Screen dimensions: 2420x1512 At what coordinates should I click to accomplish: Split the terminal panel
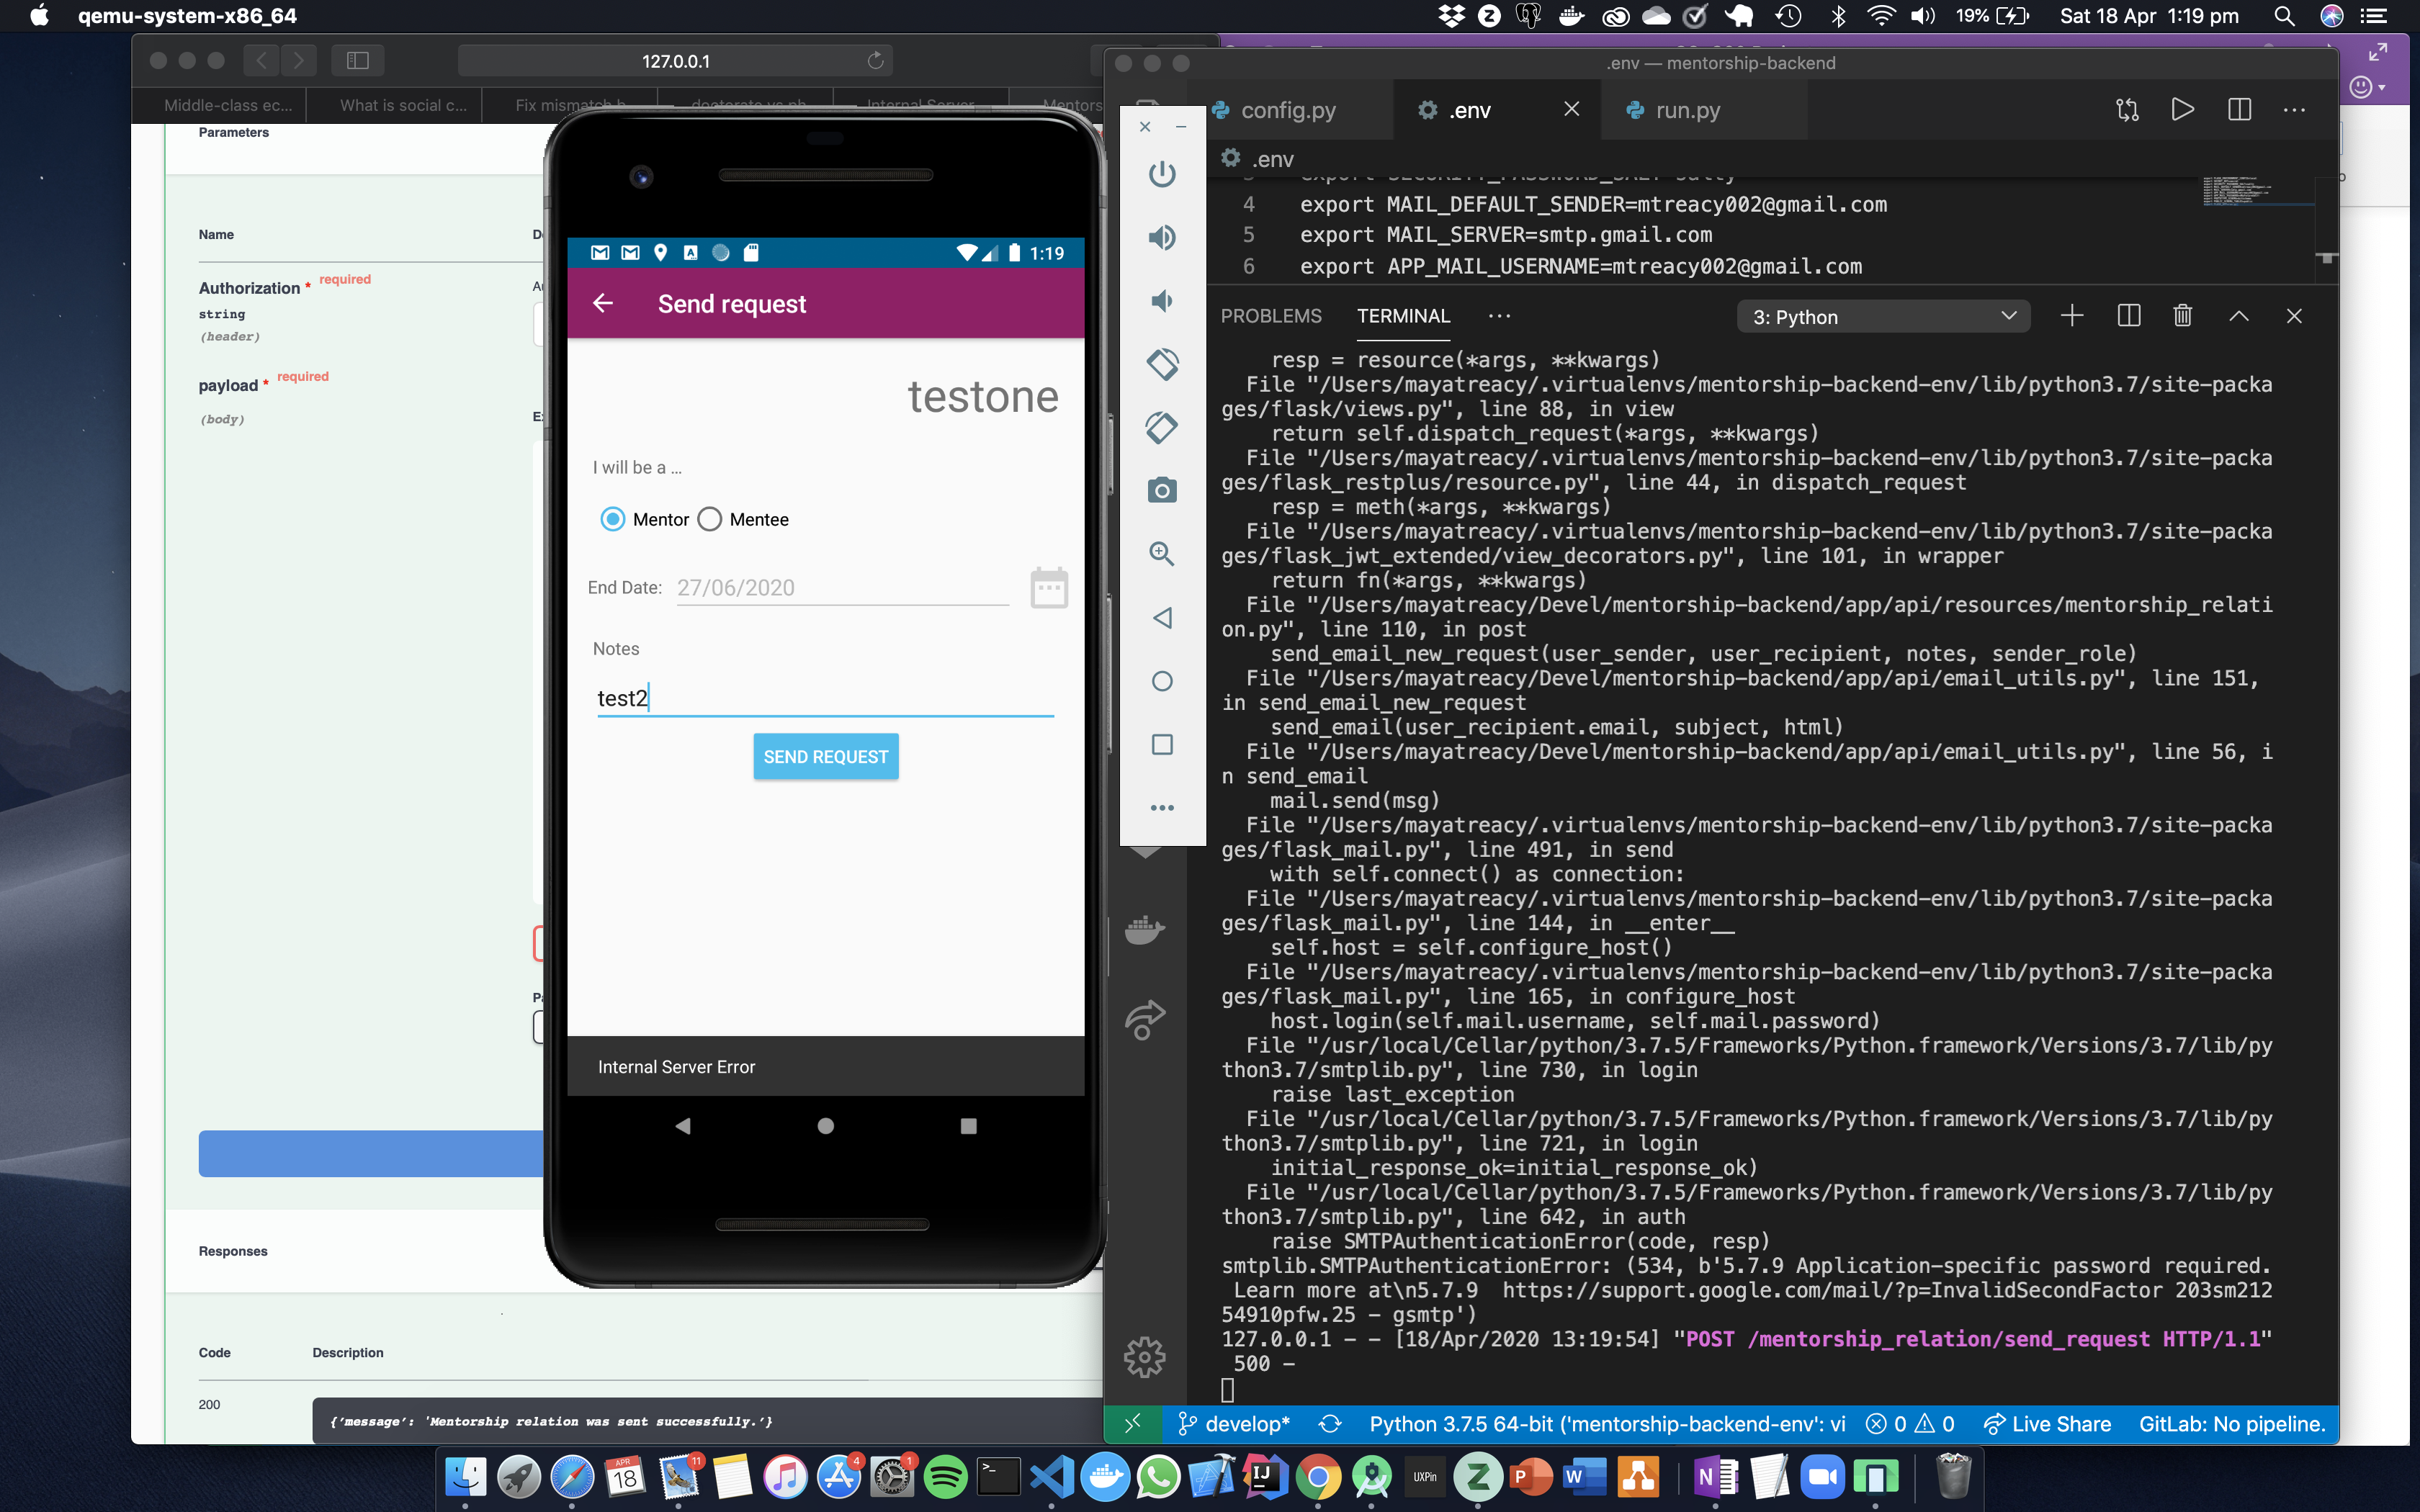2129,316
